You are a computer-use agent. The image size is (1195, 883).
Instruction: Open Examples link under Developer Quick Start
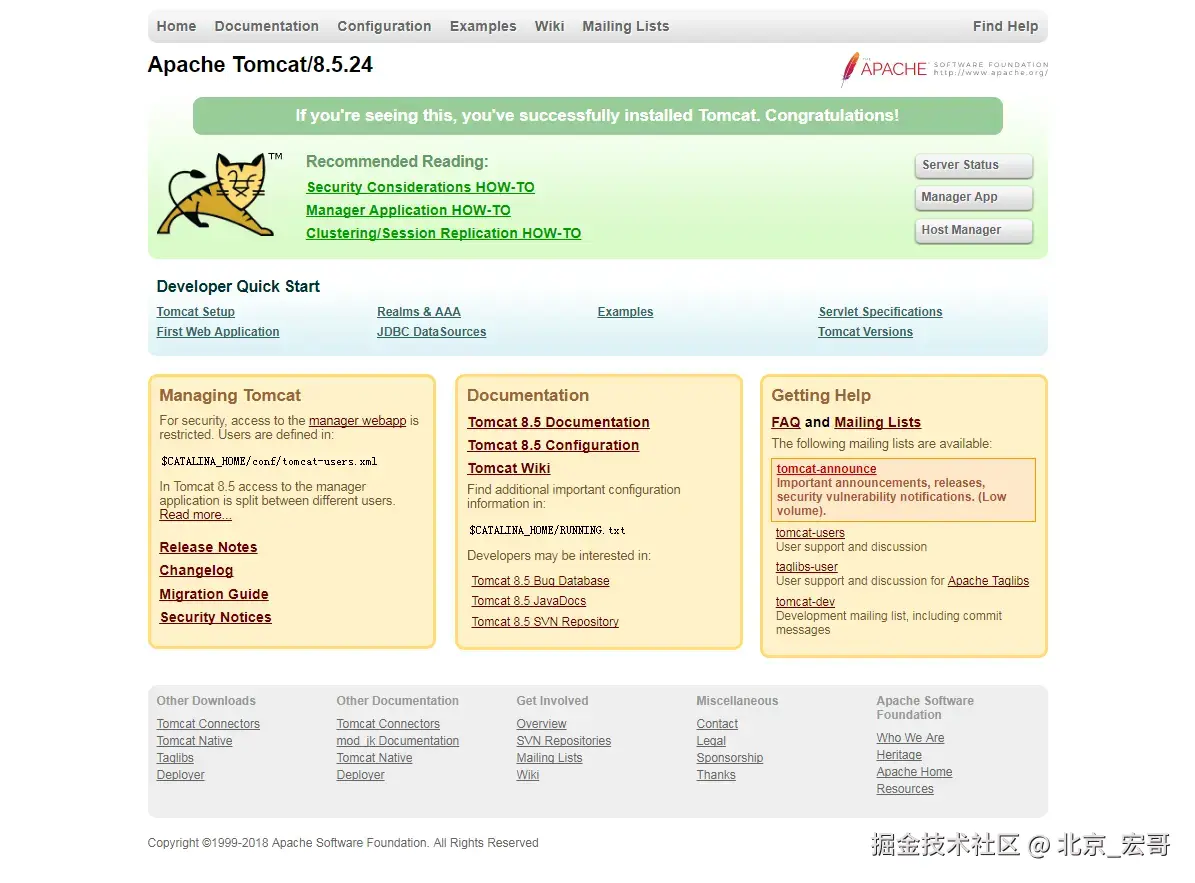(x=625, y=312)
